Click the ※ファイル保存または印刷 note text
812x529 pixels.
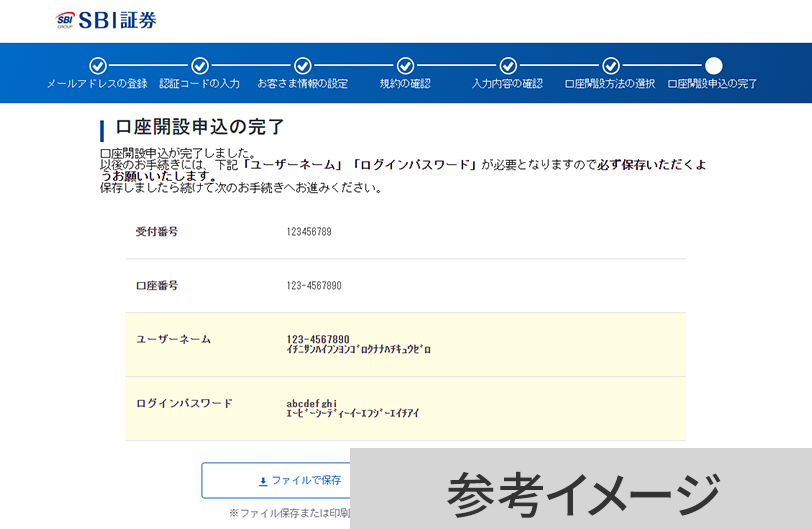click(288, 513)
